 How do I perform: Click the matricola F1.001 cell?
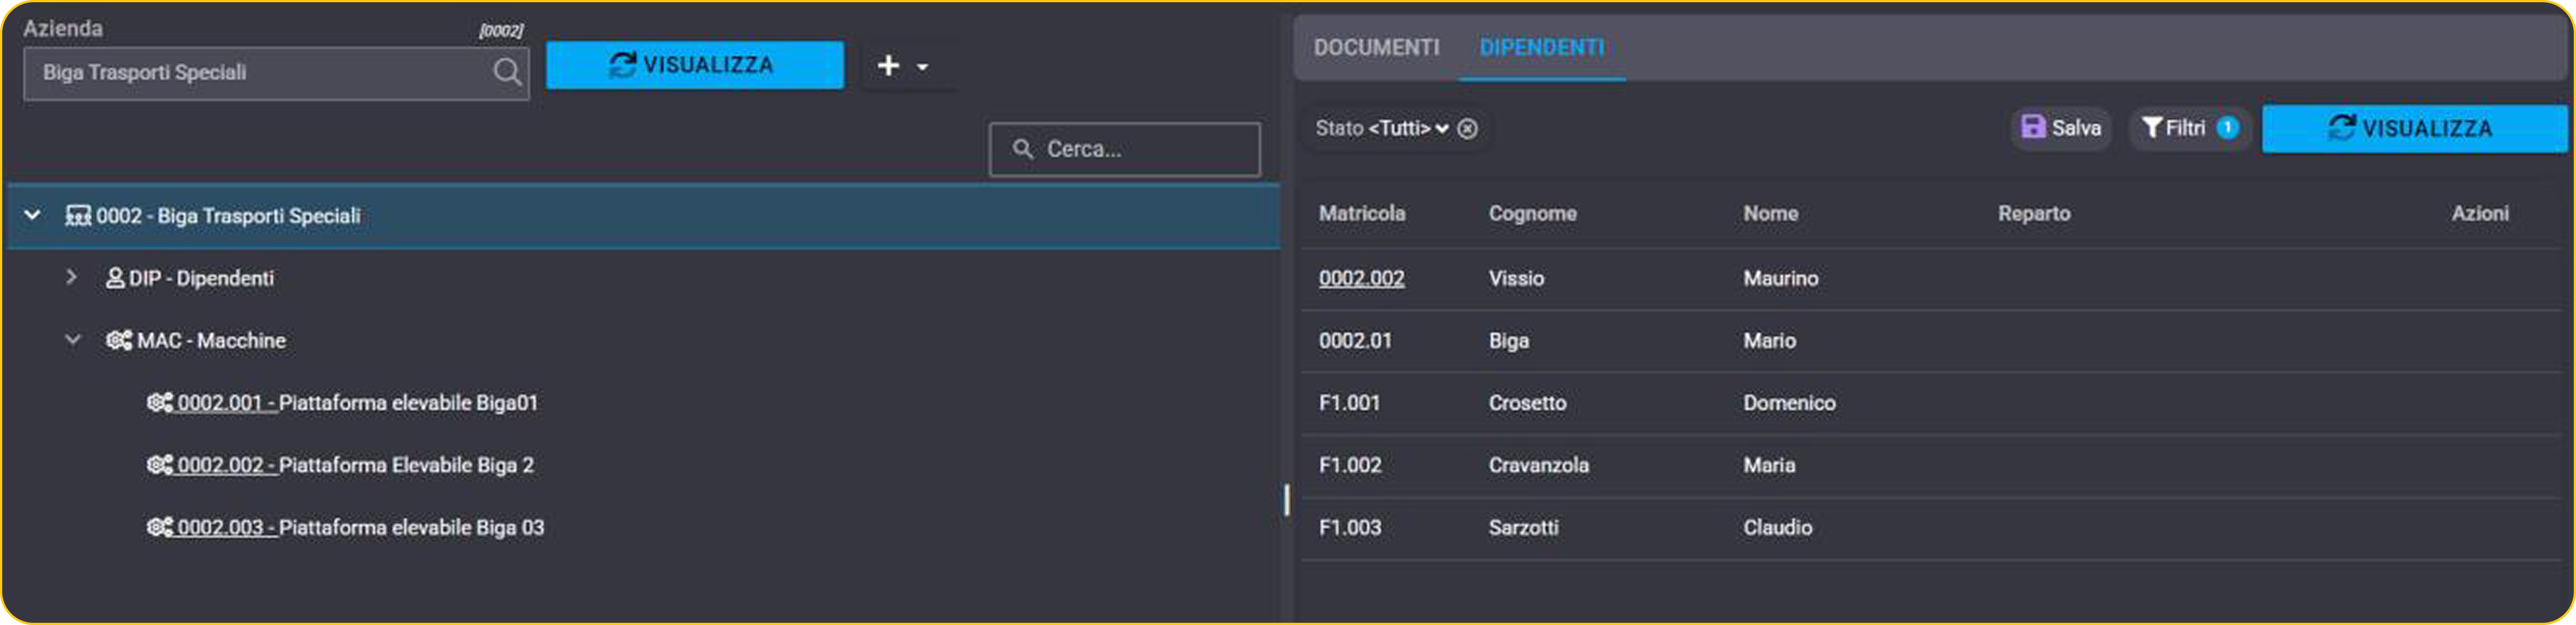1349,403
